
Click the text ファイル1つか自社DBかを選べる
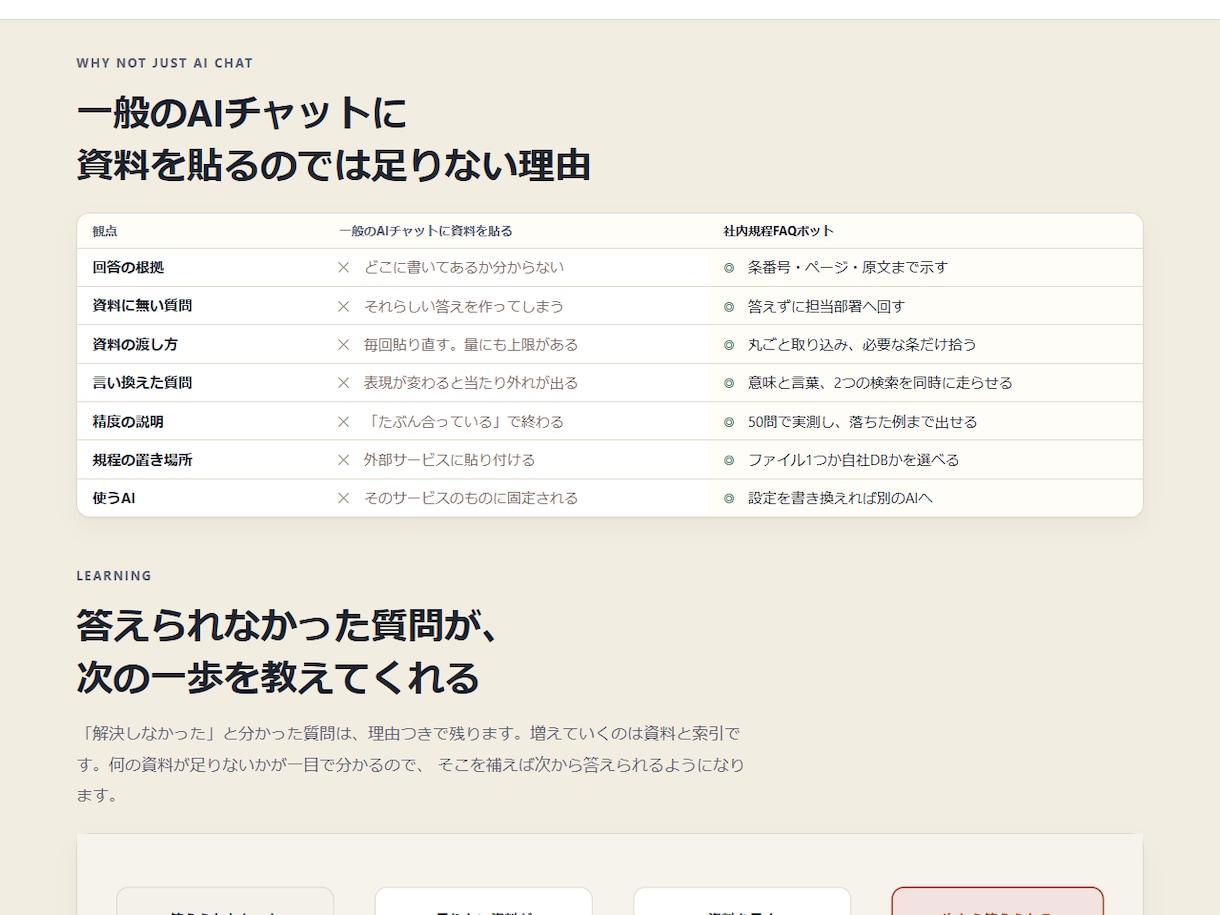click(x=854, y=460)
